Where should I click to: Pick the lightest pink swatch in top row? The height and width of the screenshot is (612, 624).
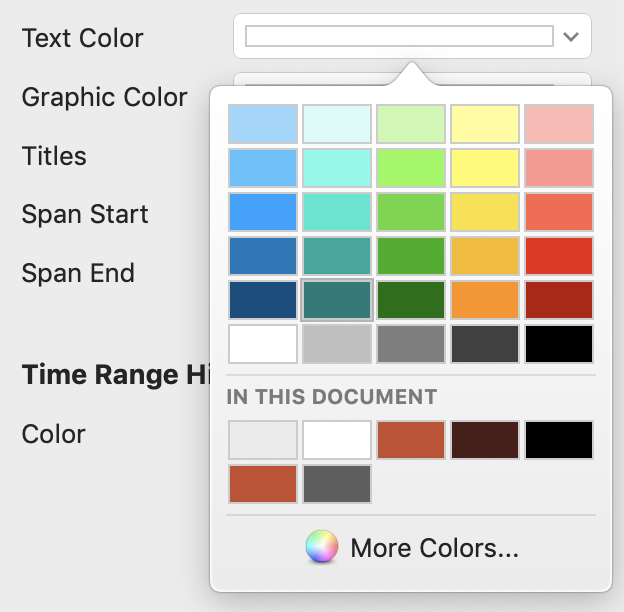(x=559, y=124)
